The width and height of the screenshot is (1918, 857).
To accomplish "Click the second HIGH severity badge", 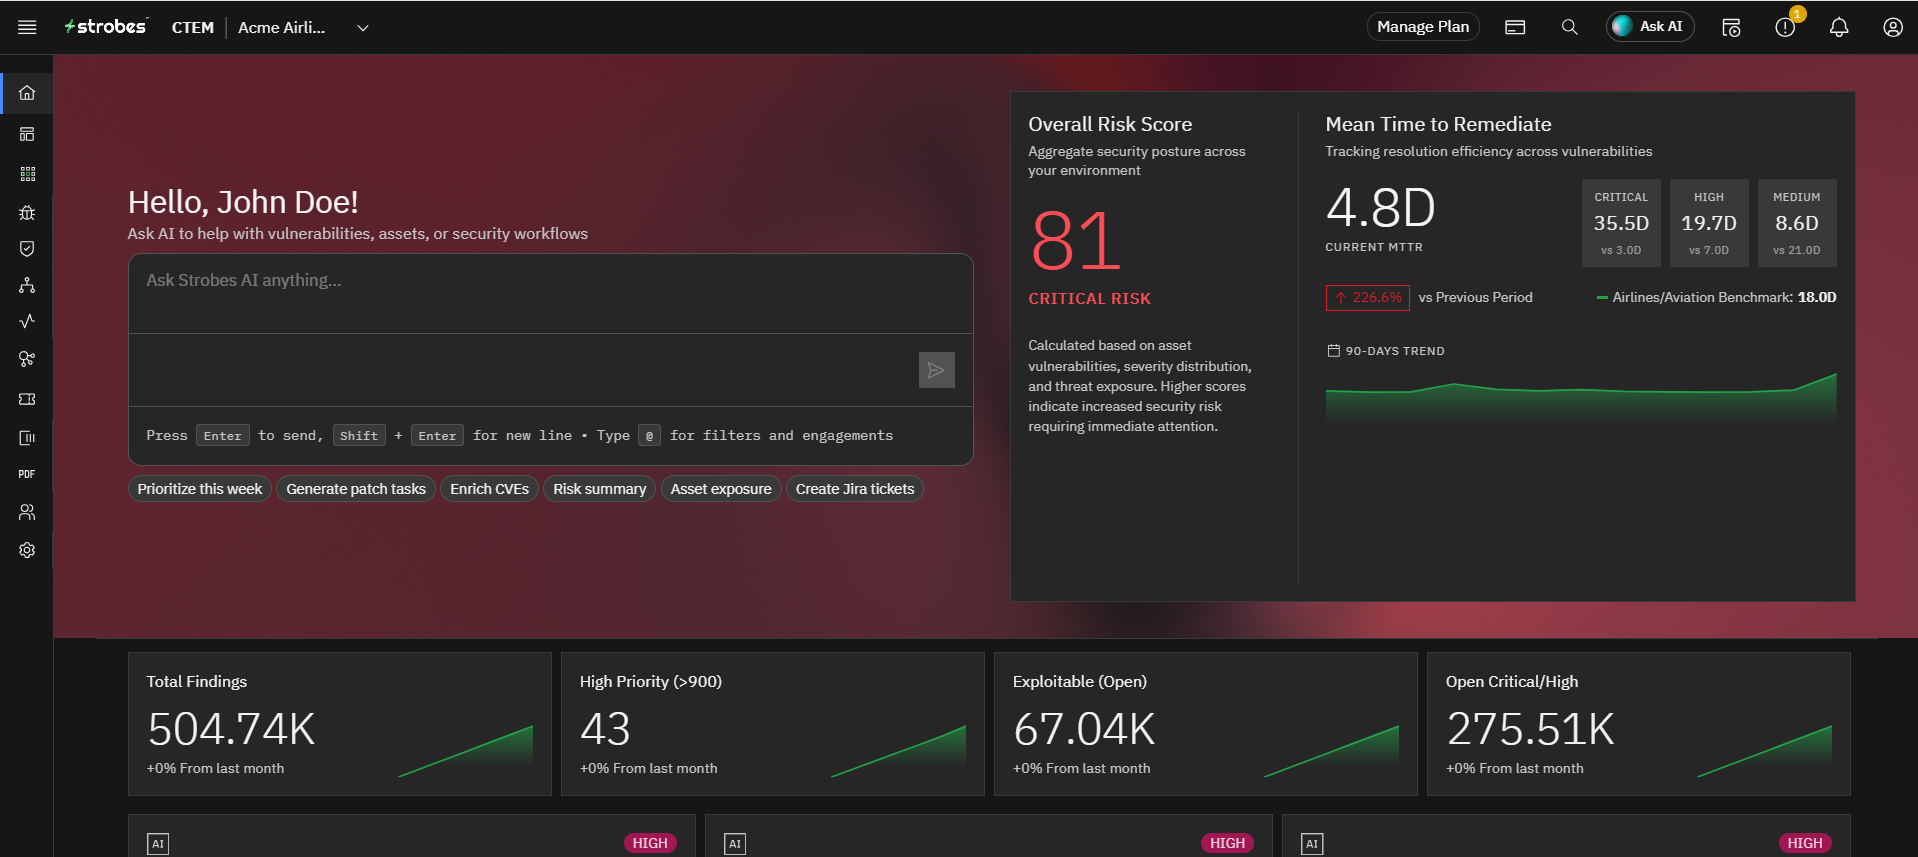I will click(1227, 843).
